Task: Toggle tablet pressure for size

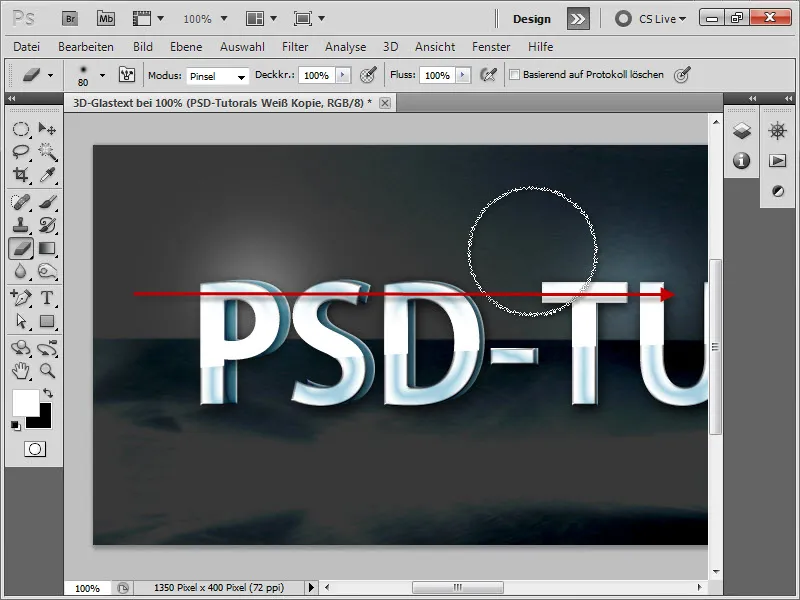Action: coord(682,75)
